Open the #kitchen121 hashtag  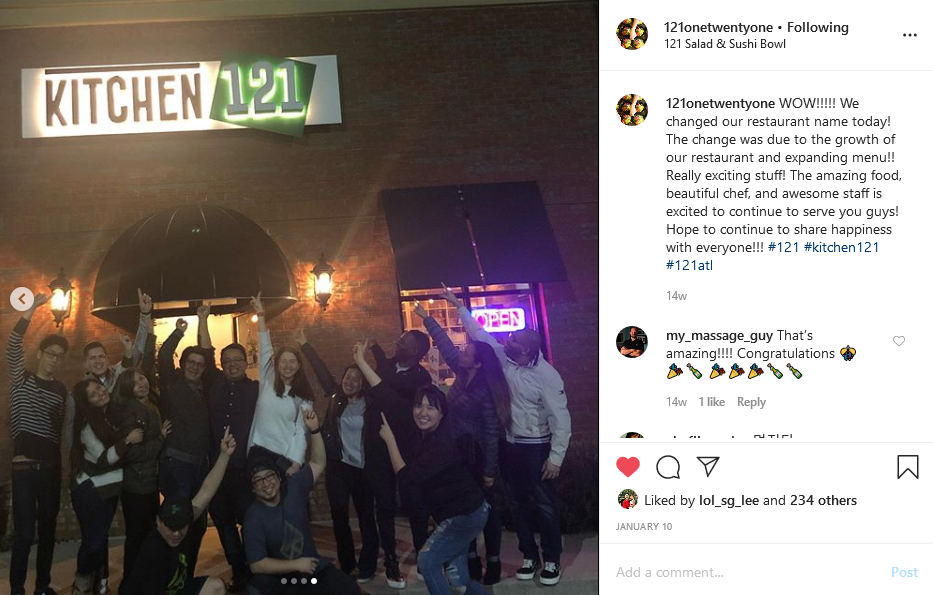click(x=841, y=248)
